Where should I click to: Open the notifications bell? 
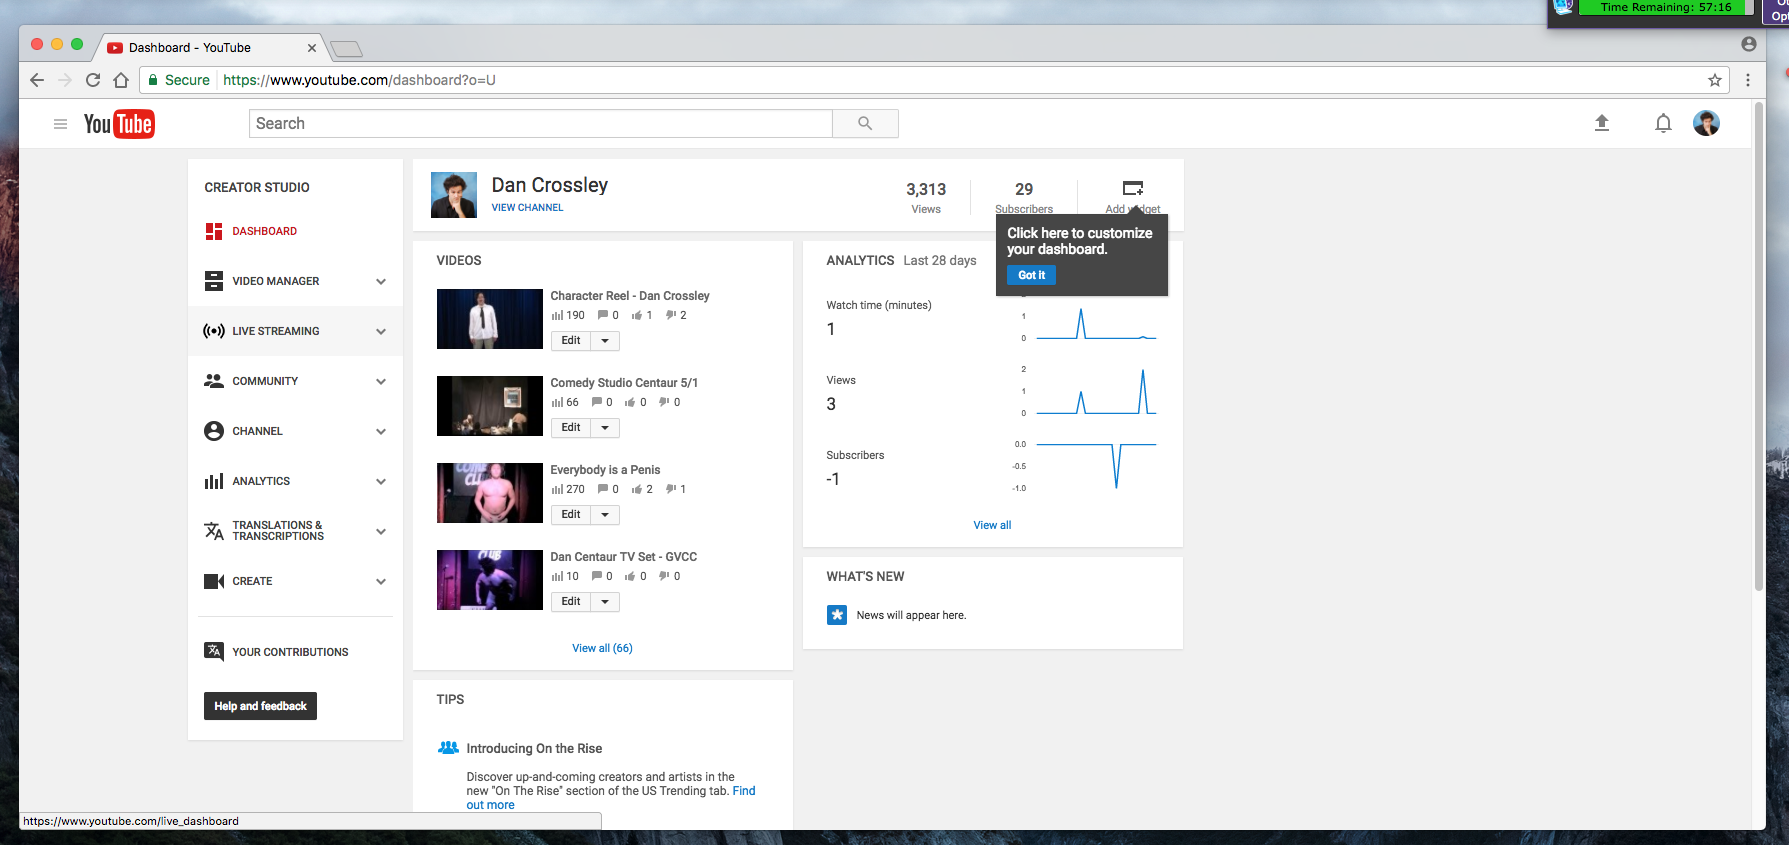coord(1663,123)
